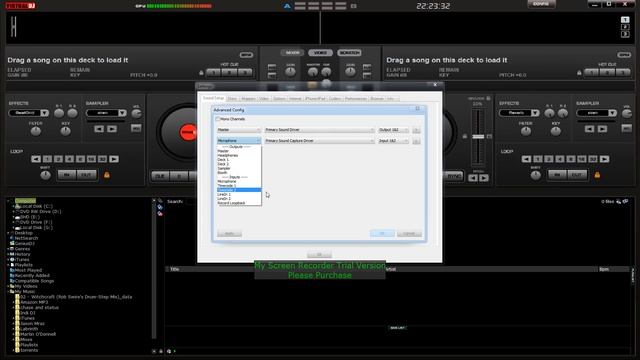This screenshot has height=360, width=640.
Task: Open the CONFIG button in top bar
Action: pyautogui.click(x=541, y=4)
